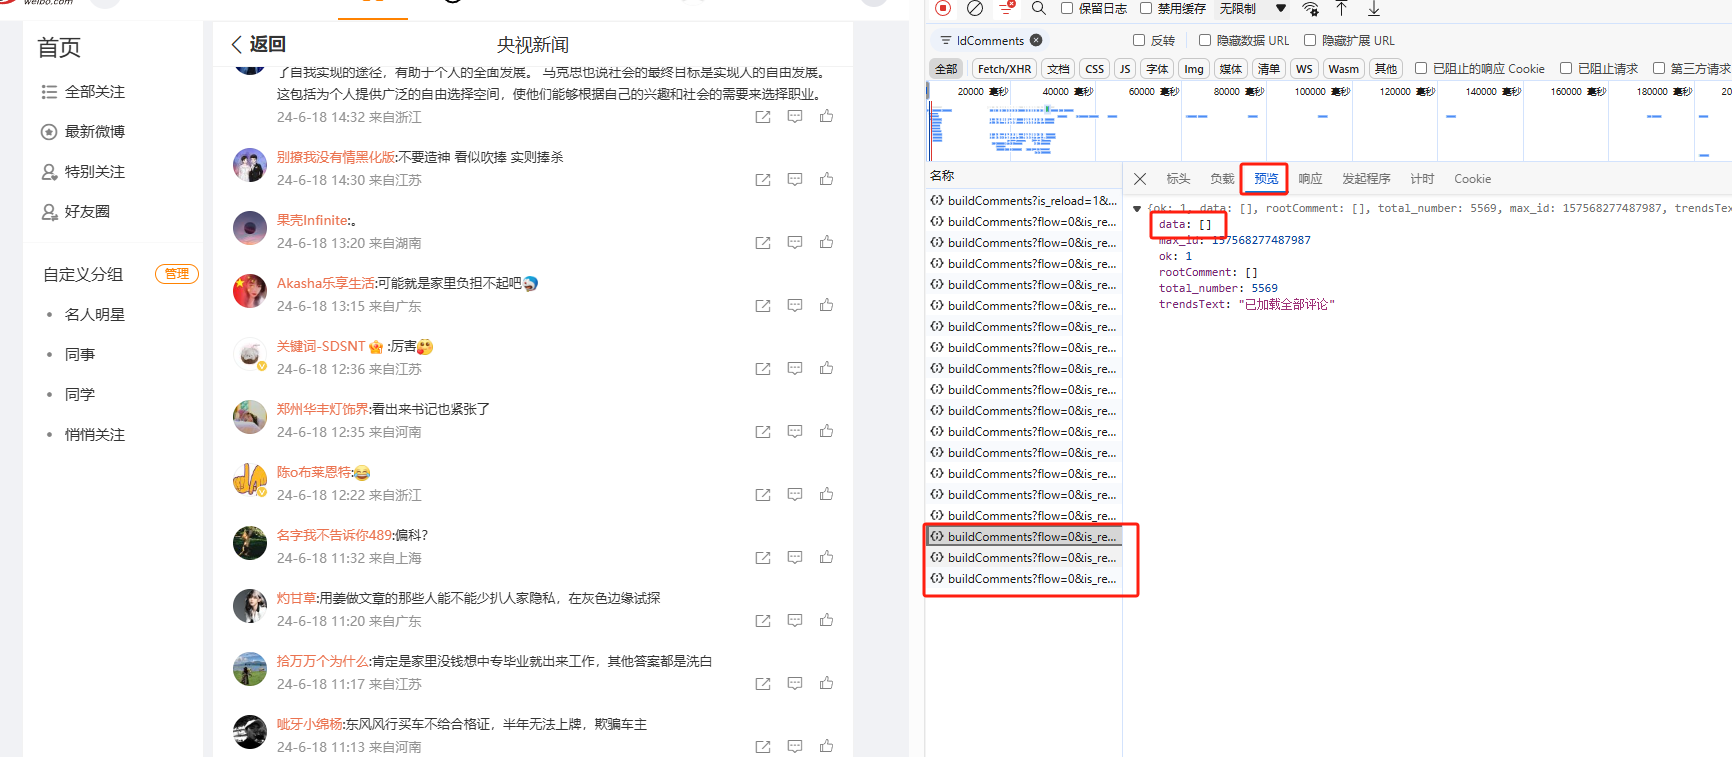1732x757 pixels.
Task: Open 悄悄关注 custom group
Action: point(95,435)
